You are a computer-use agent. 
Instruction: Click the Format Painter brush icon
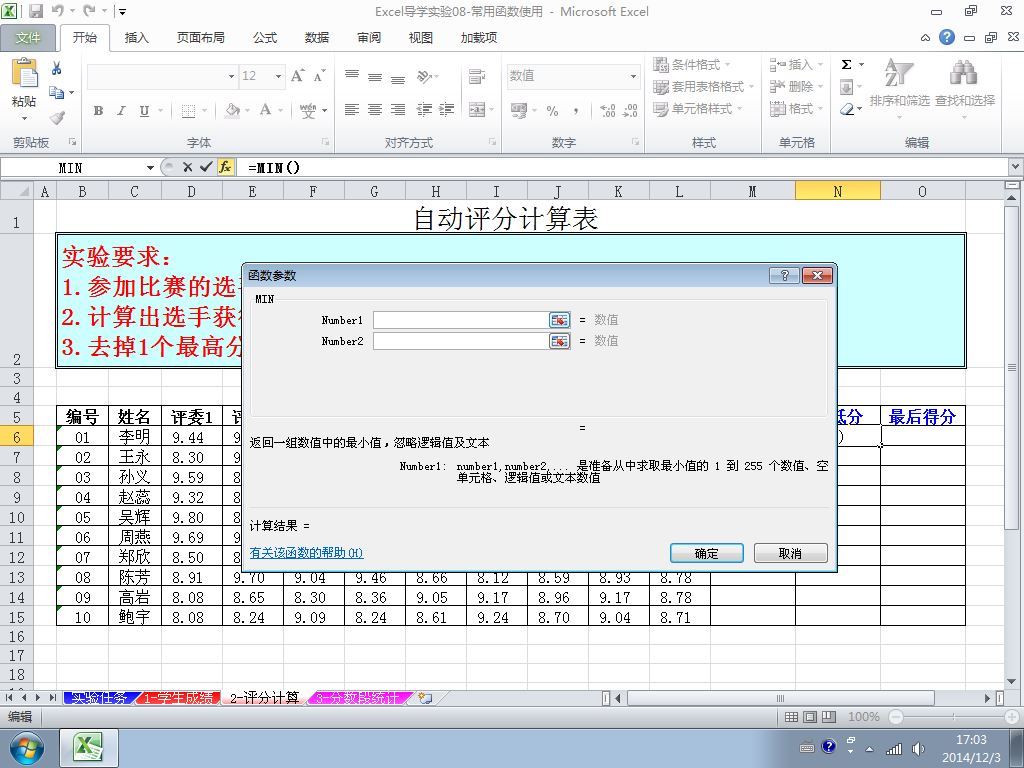57,118
